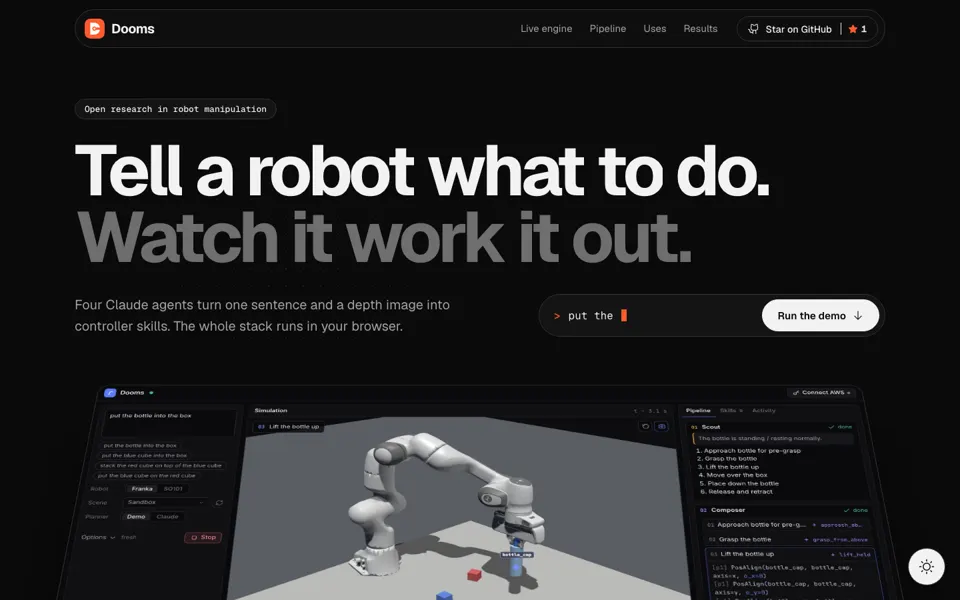Click the simulation time readout 't = 3.1 s'
960x600 pixels.
coord(650,411)
